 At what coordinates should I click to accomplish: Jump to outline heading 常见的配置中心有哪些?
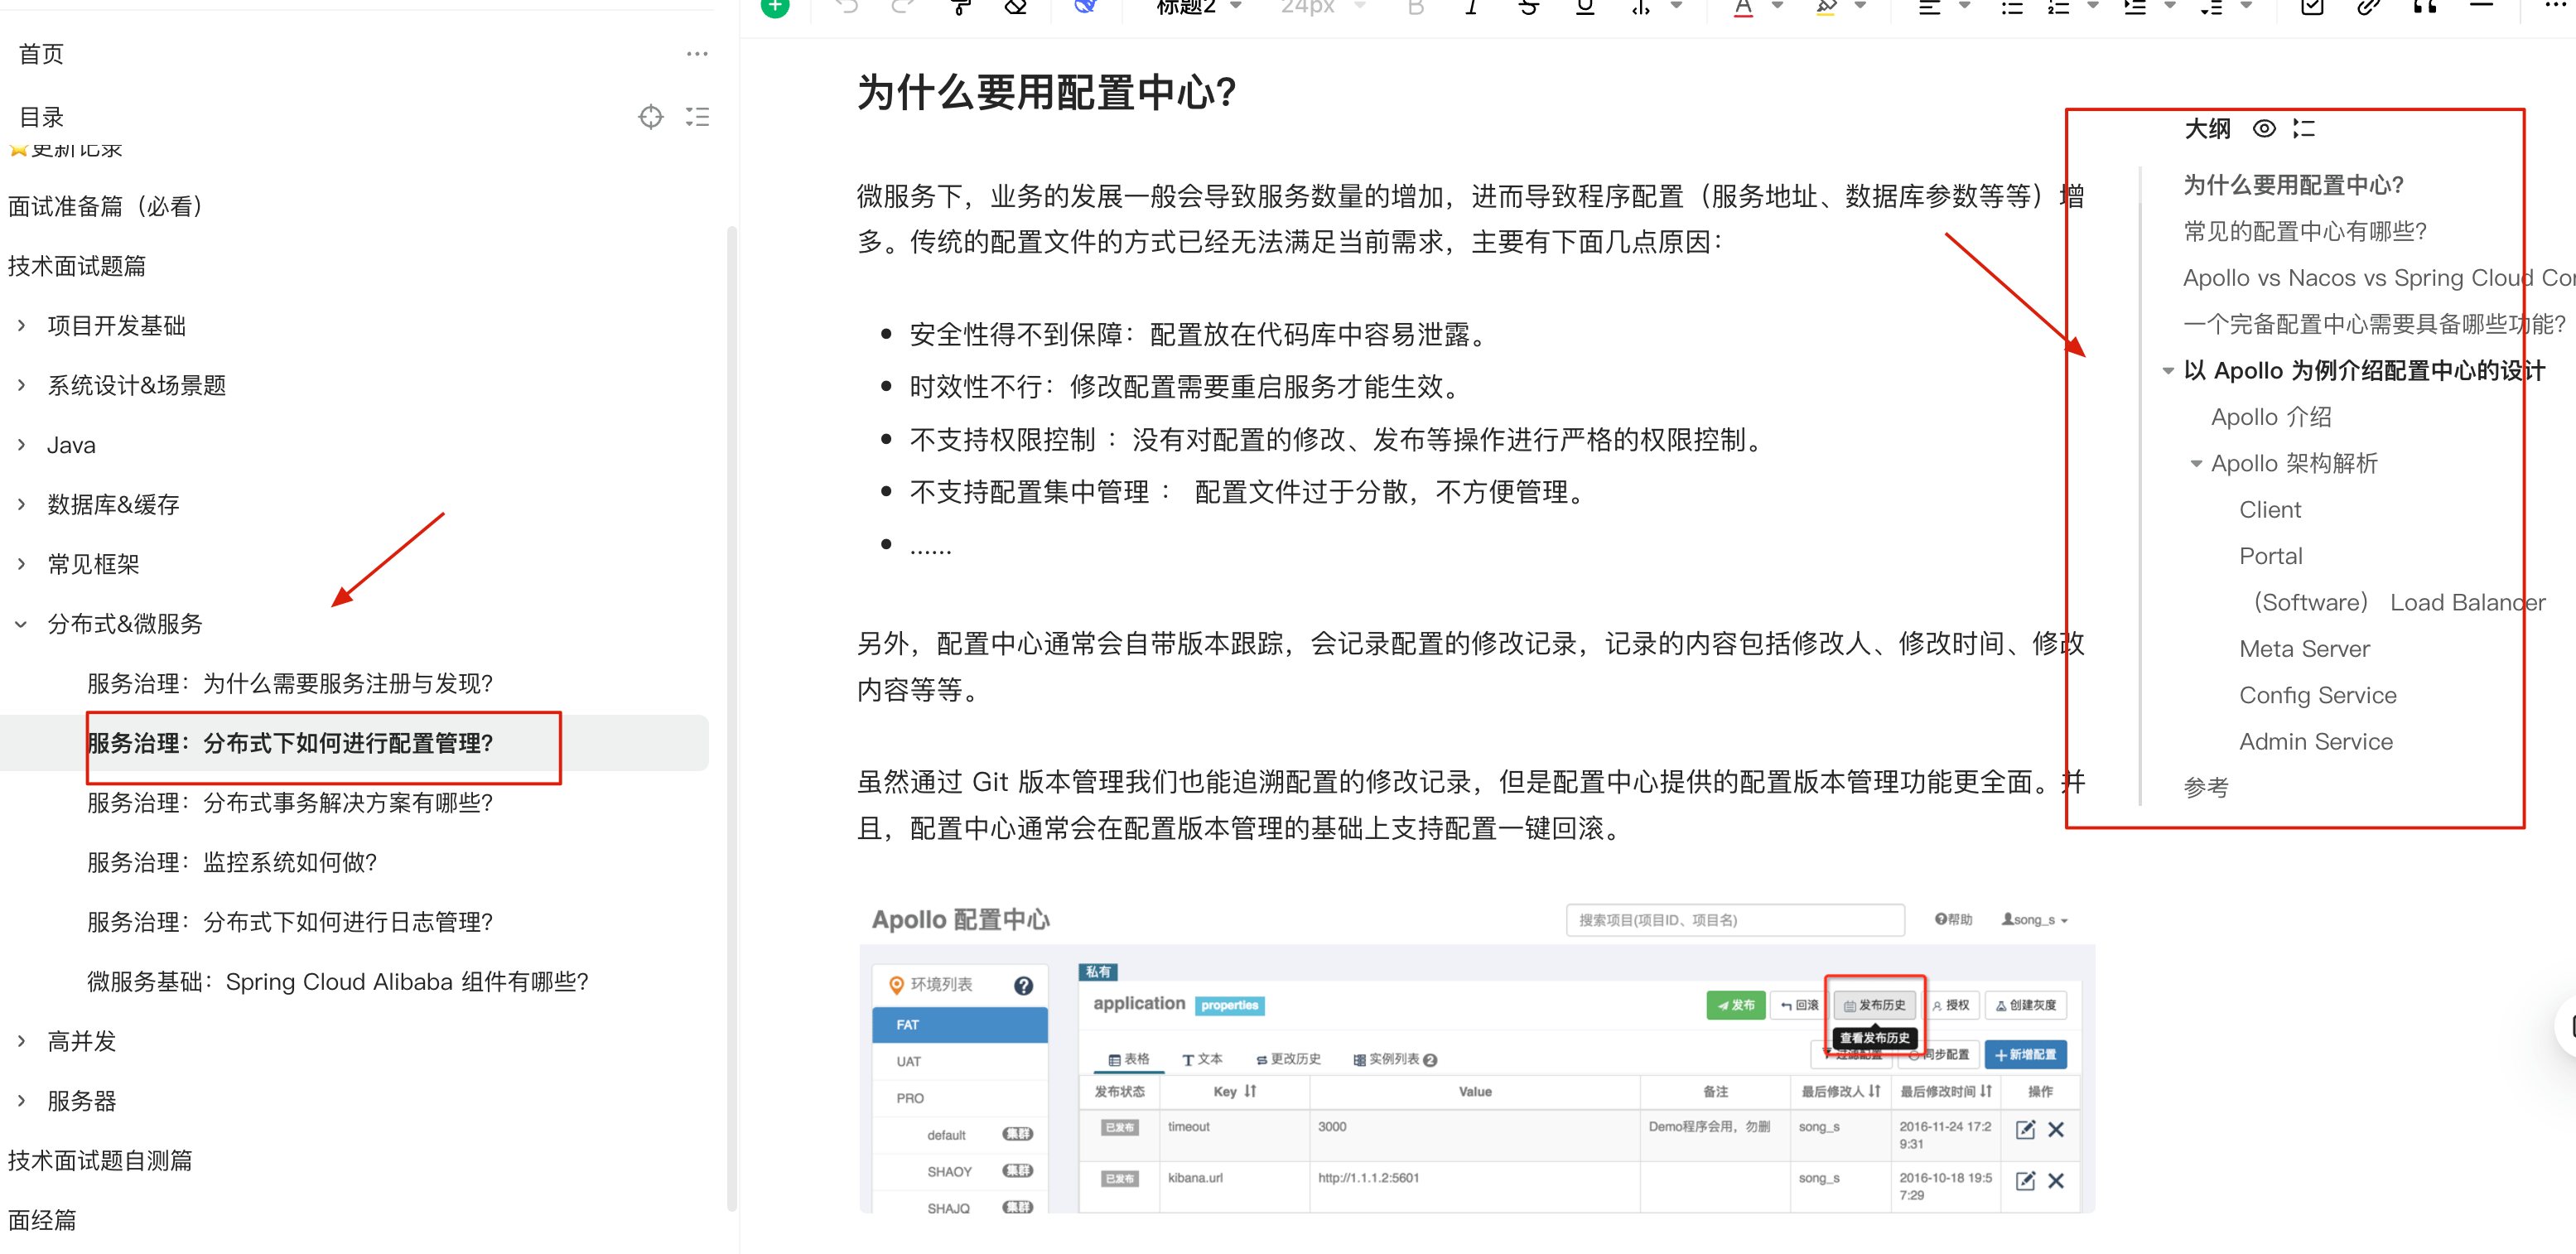tap(2304, 232)
